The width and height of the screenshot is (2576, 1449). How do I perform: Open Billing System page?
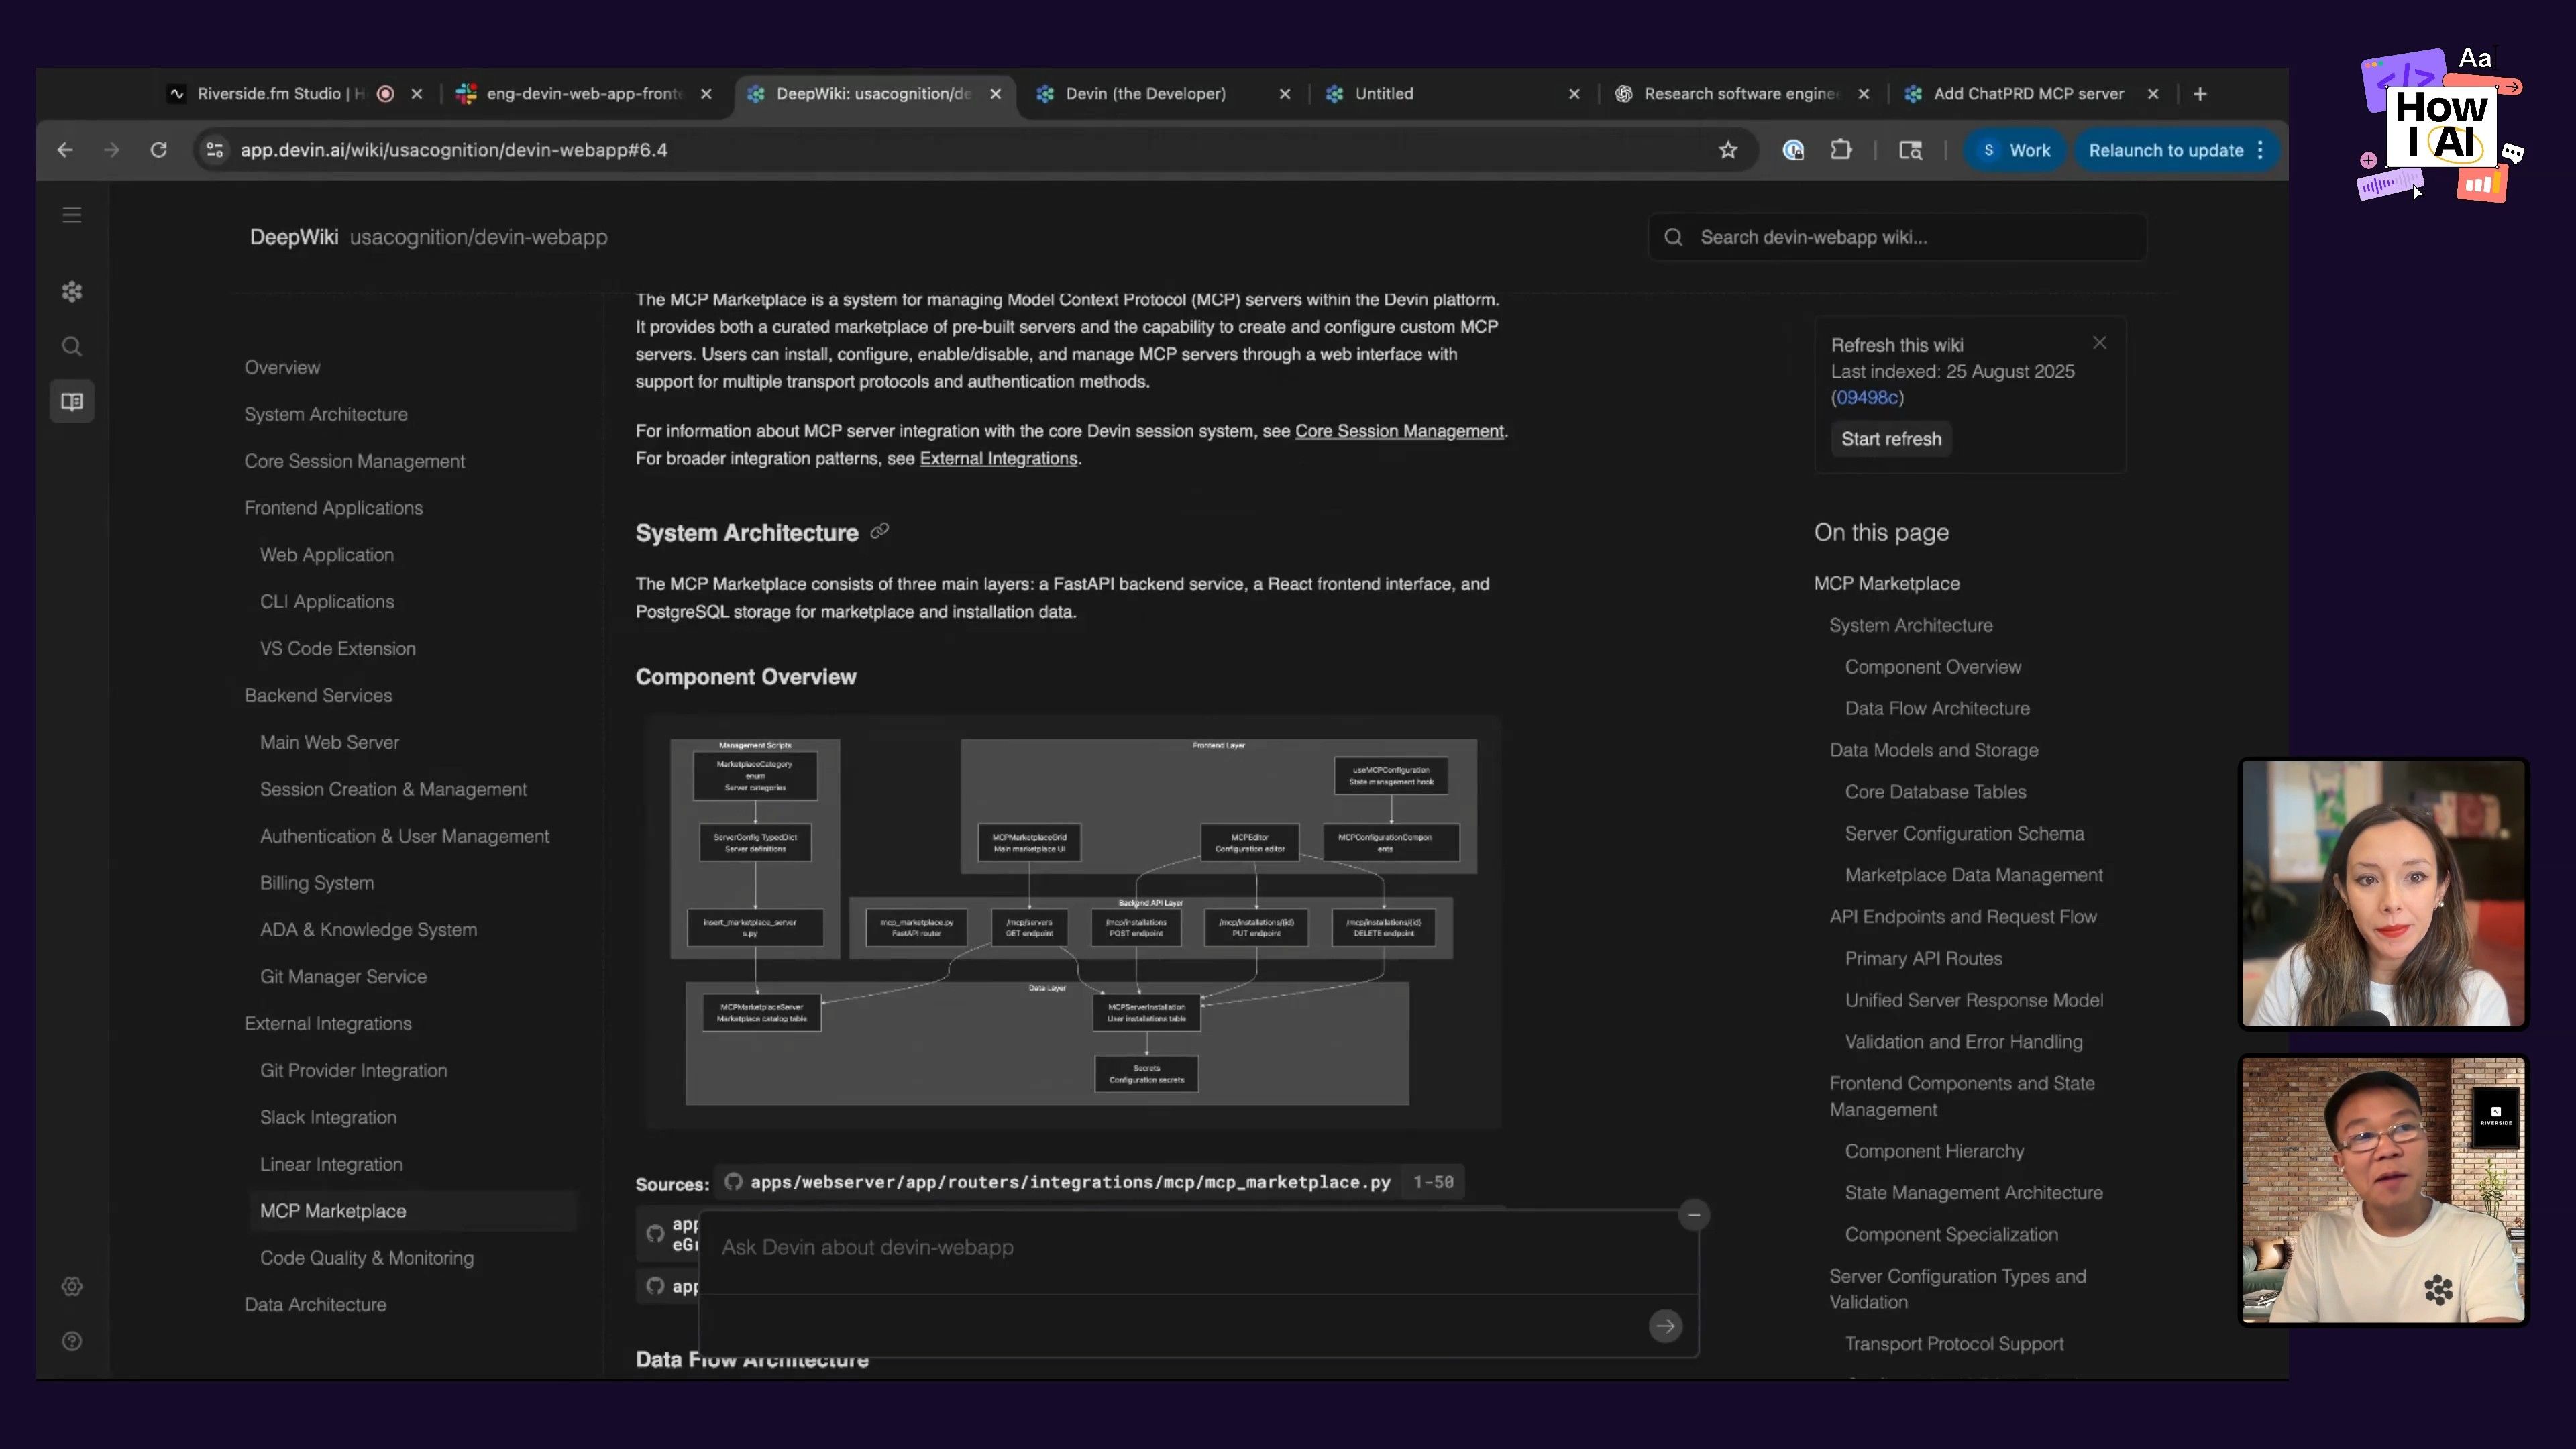[317, 884]
